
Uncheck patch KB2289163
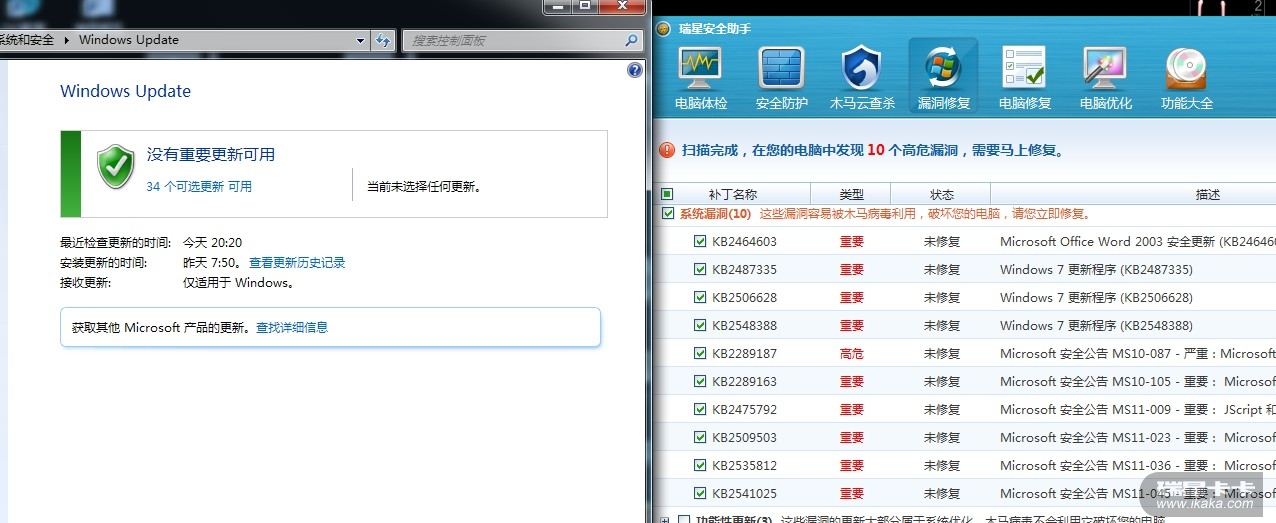[x=700, y=381]
